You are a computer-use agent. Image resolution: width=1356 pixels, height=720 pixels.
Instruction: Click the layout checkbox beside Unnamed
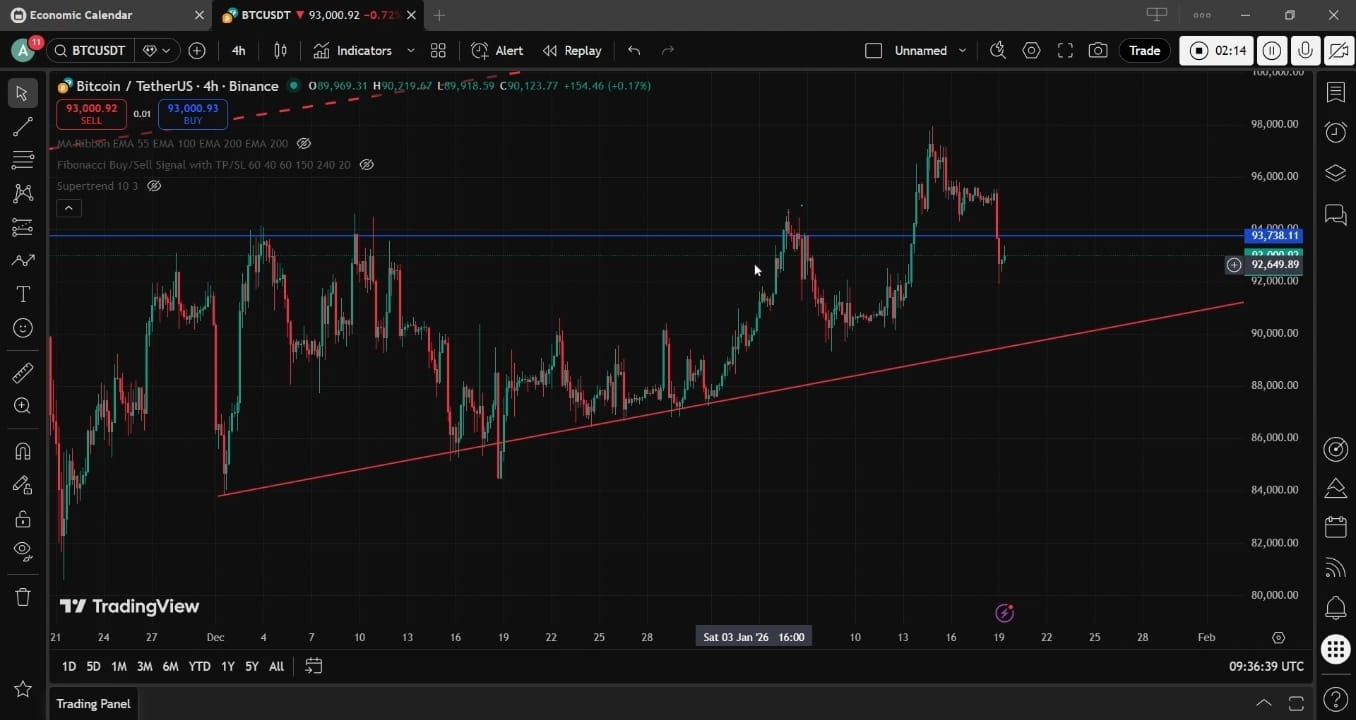[x=873, y=51]
